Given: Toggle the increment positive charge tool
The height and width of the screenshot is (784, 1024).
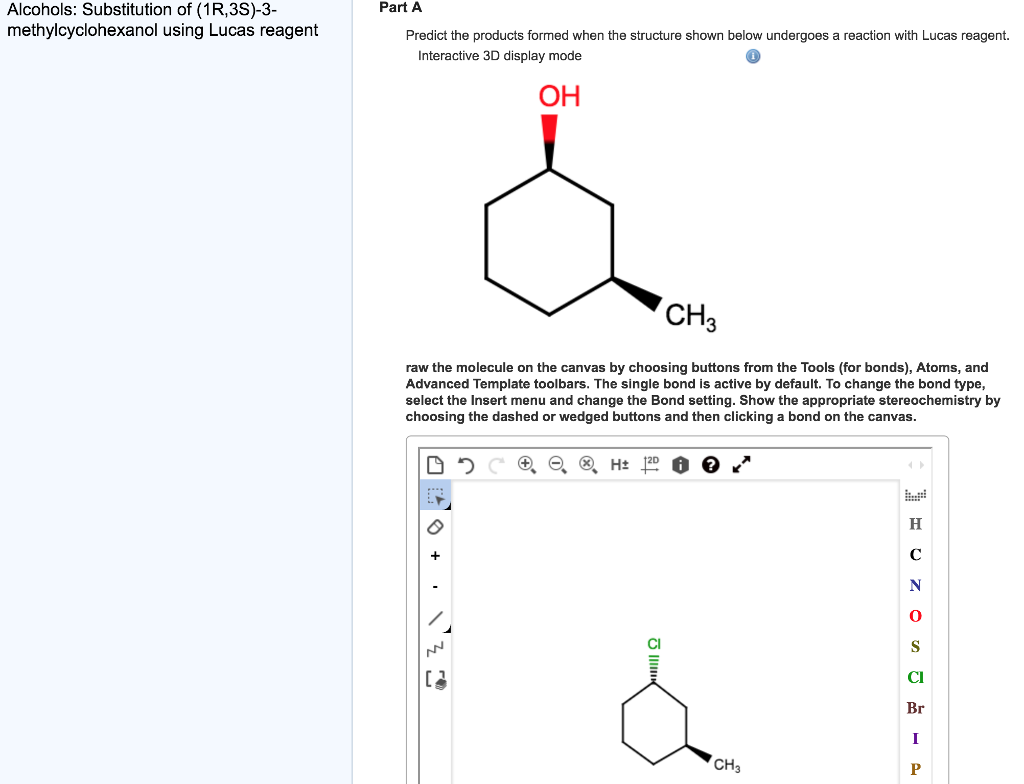Looking at the screenshot, I should [x=435, y=555].
